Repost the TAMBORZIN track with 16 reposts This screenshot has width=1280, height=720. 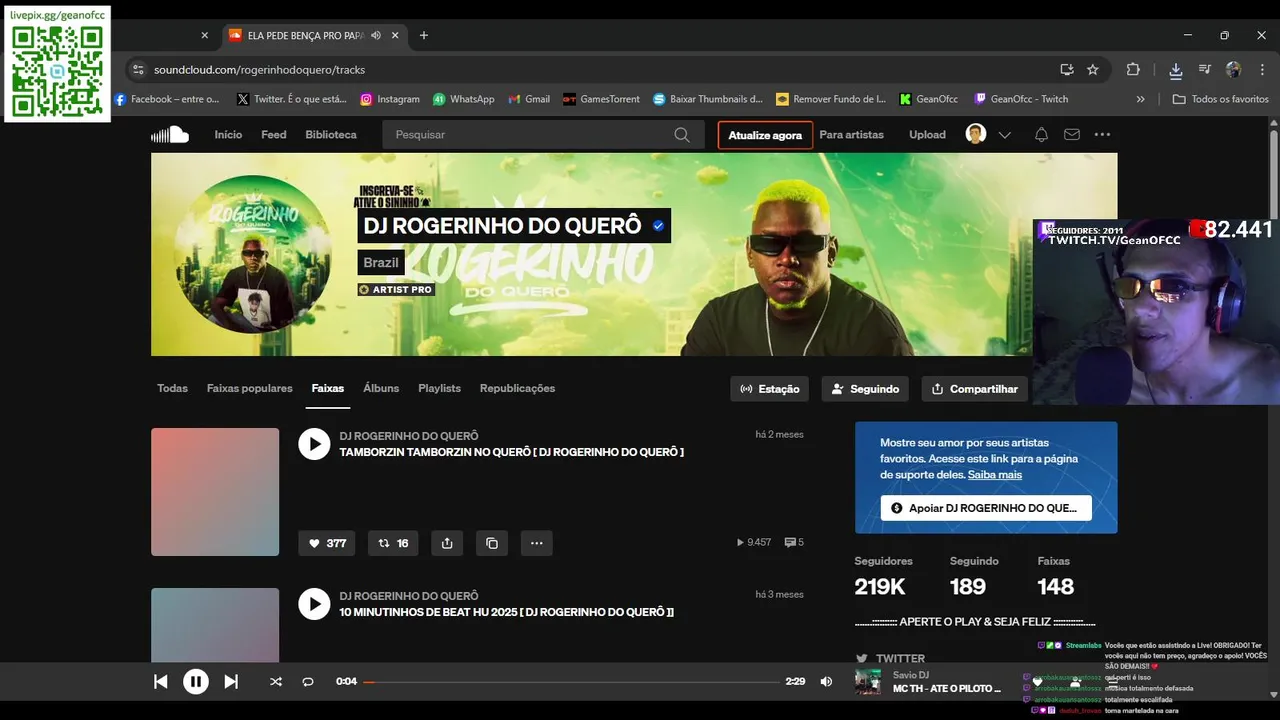[393, 543]
